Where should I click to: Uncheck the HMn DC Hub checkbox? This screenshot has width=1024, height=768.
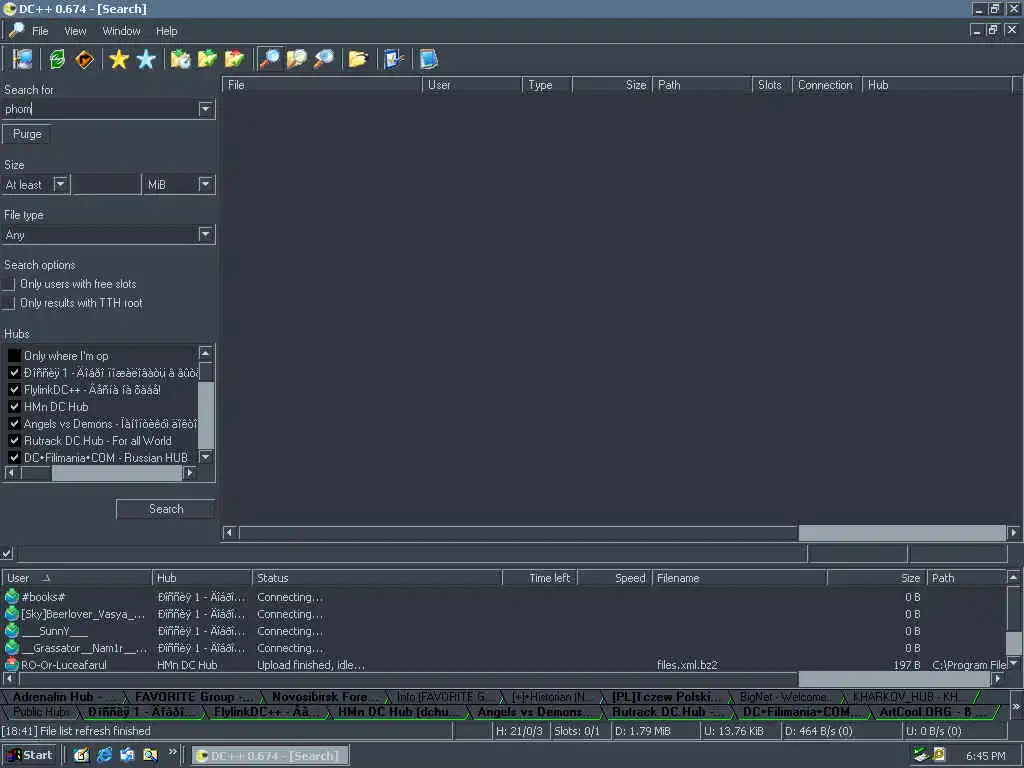coord(14,406)
